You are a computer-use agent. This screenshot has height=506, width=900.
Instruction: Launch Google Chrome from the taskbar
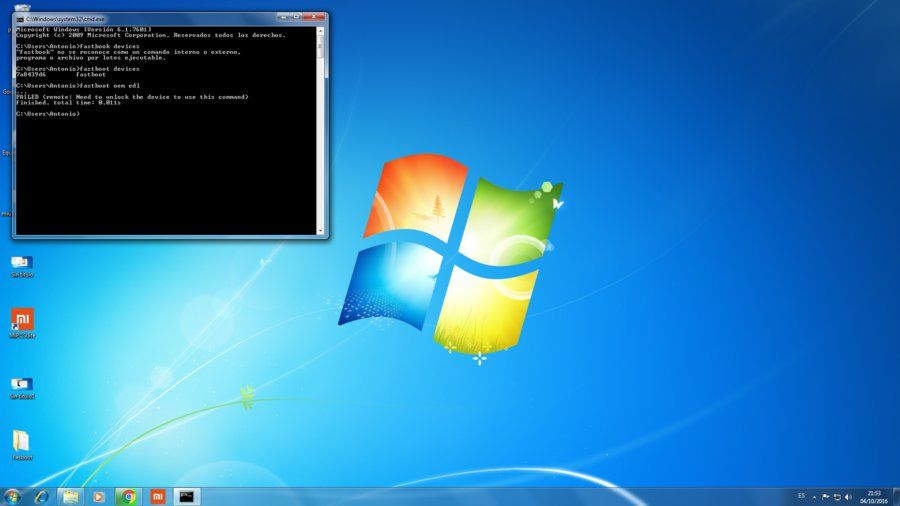pyautogui.click(x=128, y=497)
